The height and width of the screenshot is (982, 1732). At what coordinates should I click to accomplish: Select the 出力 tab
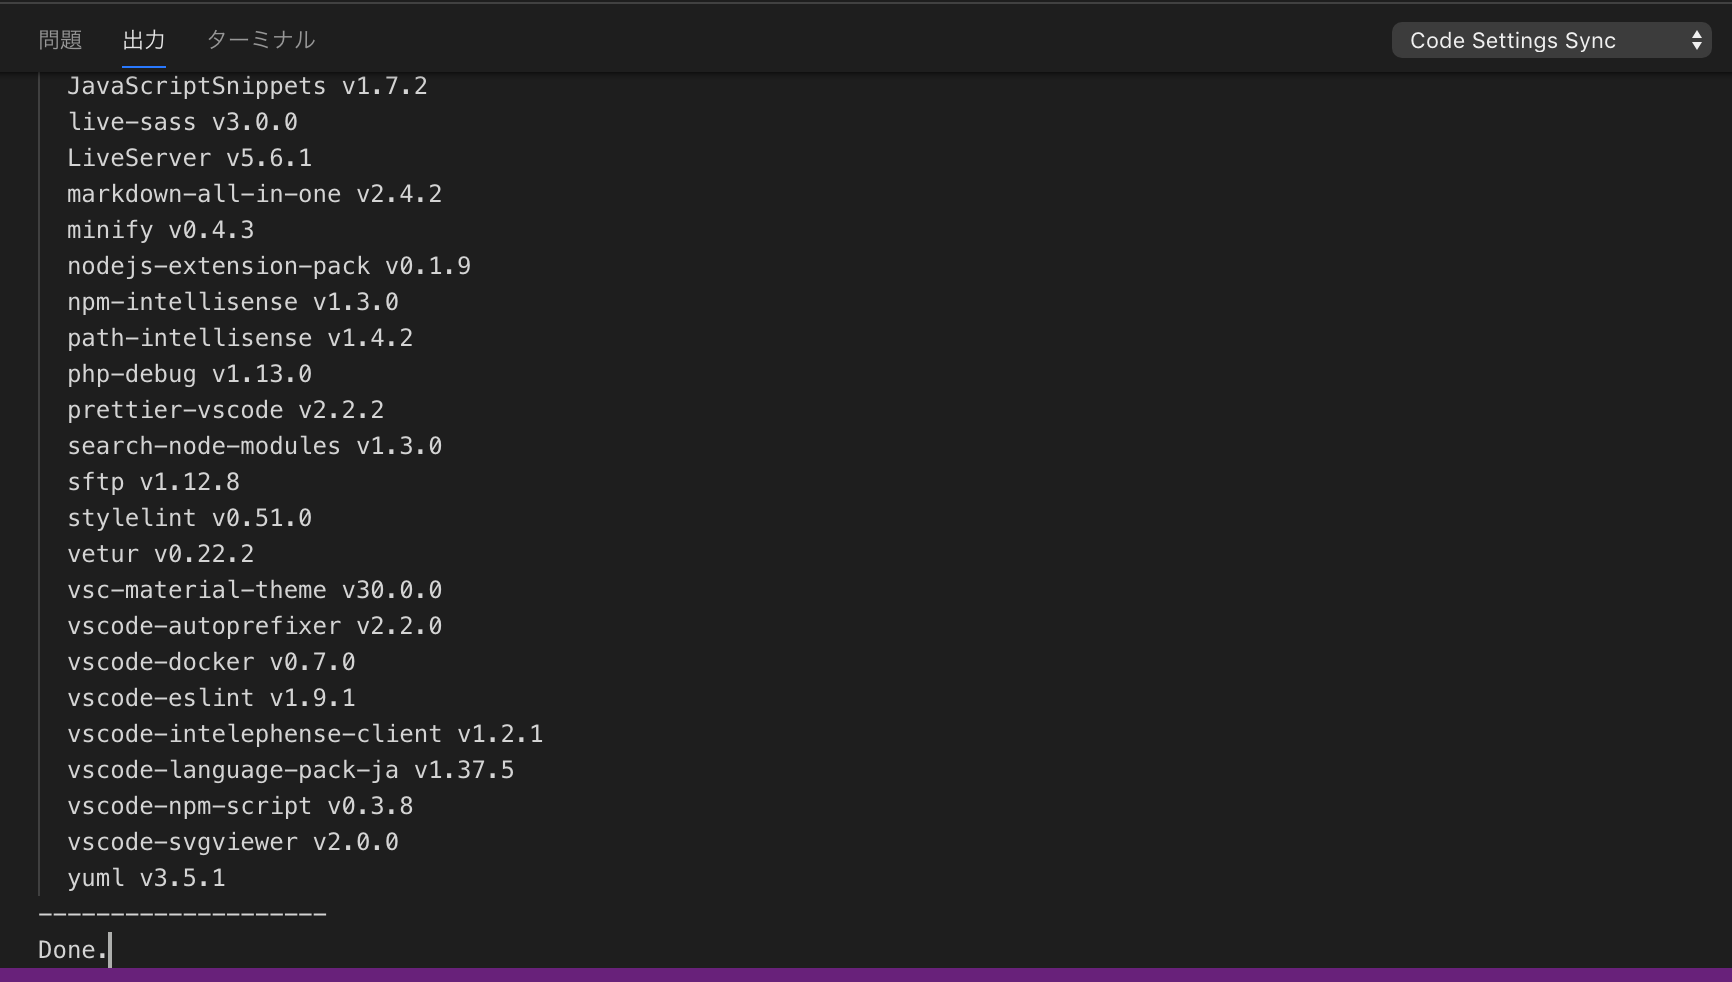click(143, 40)
